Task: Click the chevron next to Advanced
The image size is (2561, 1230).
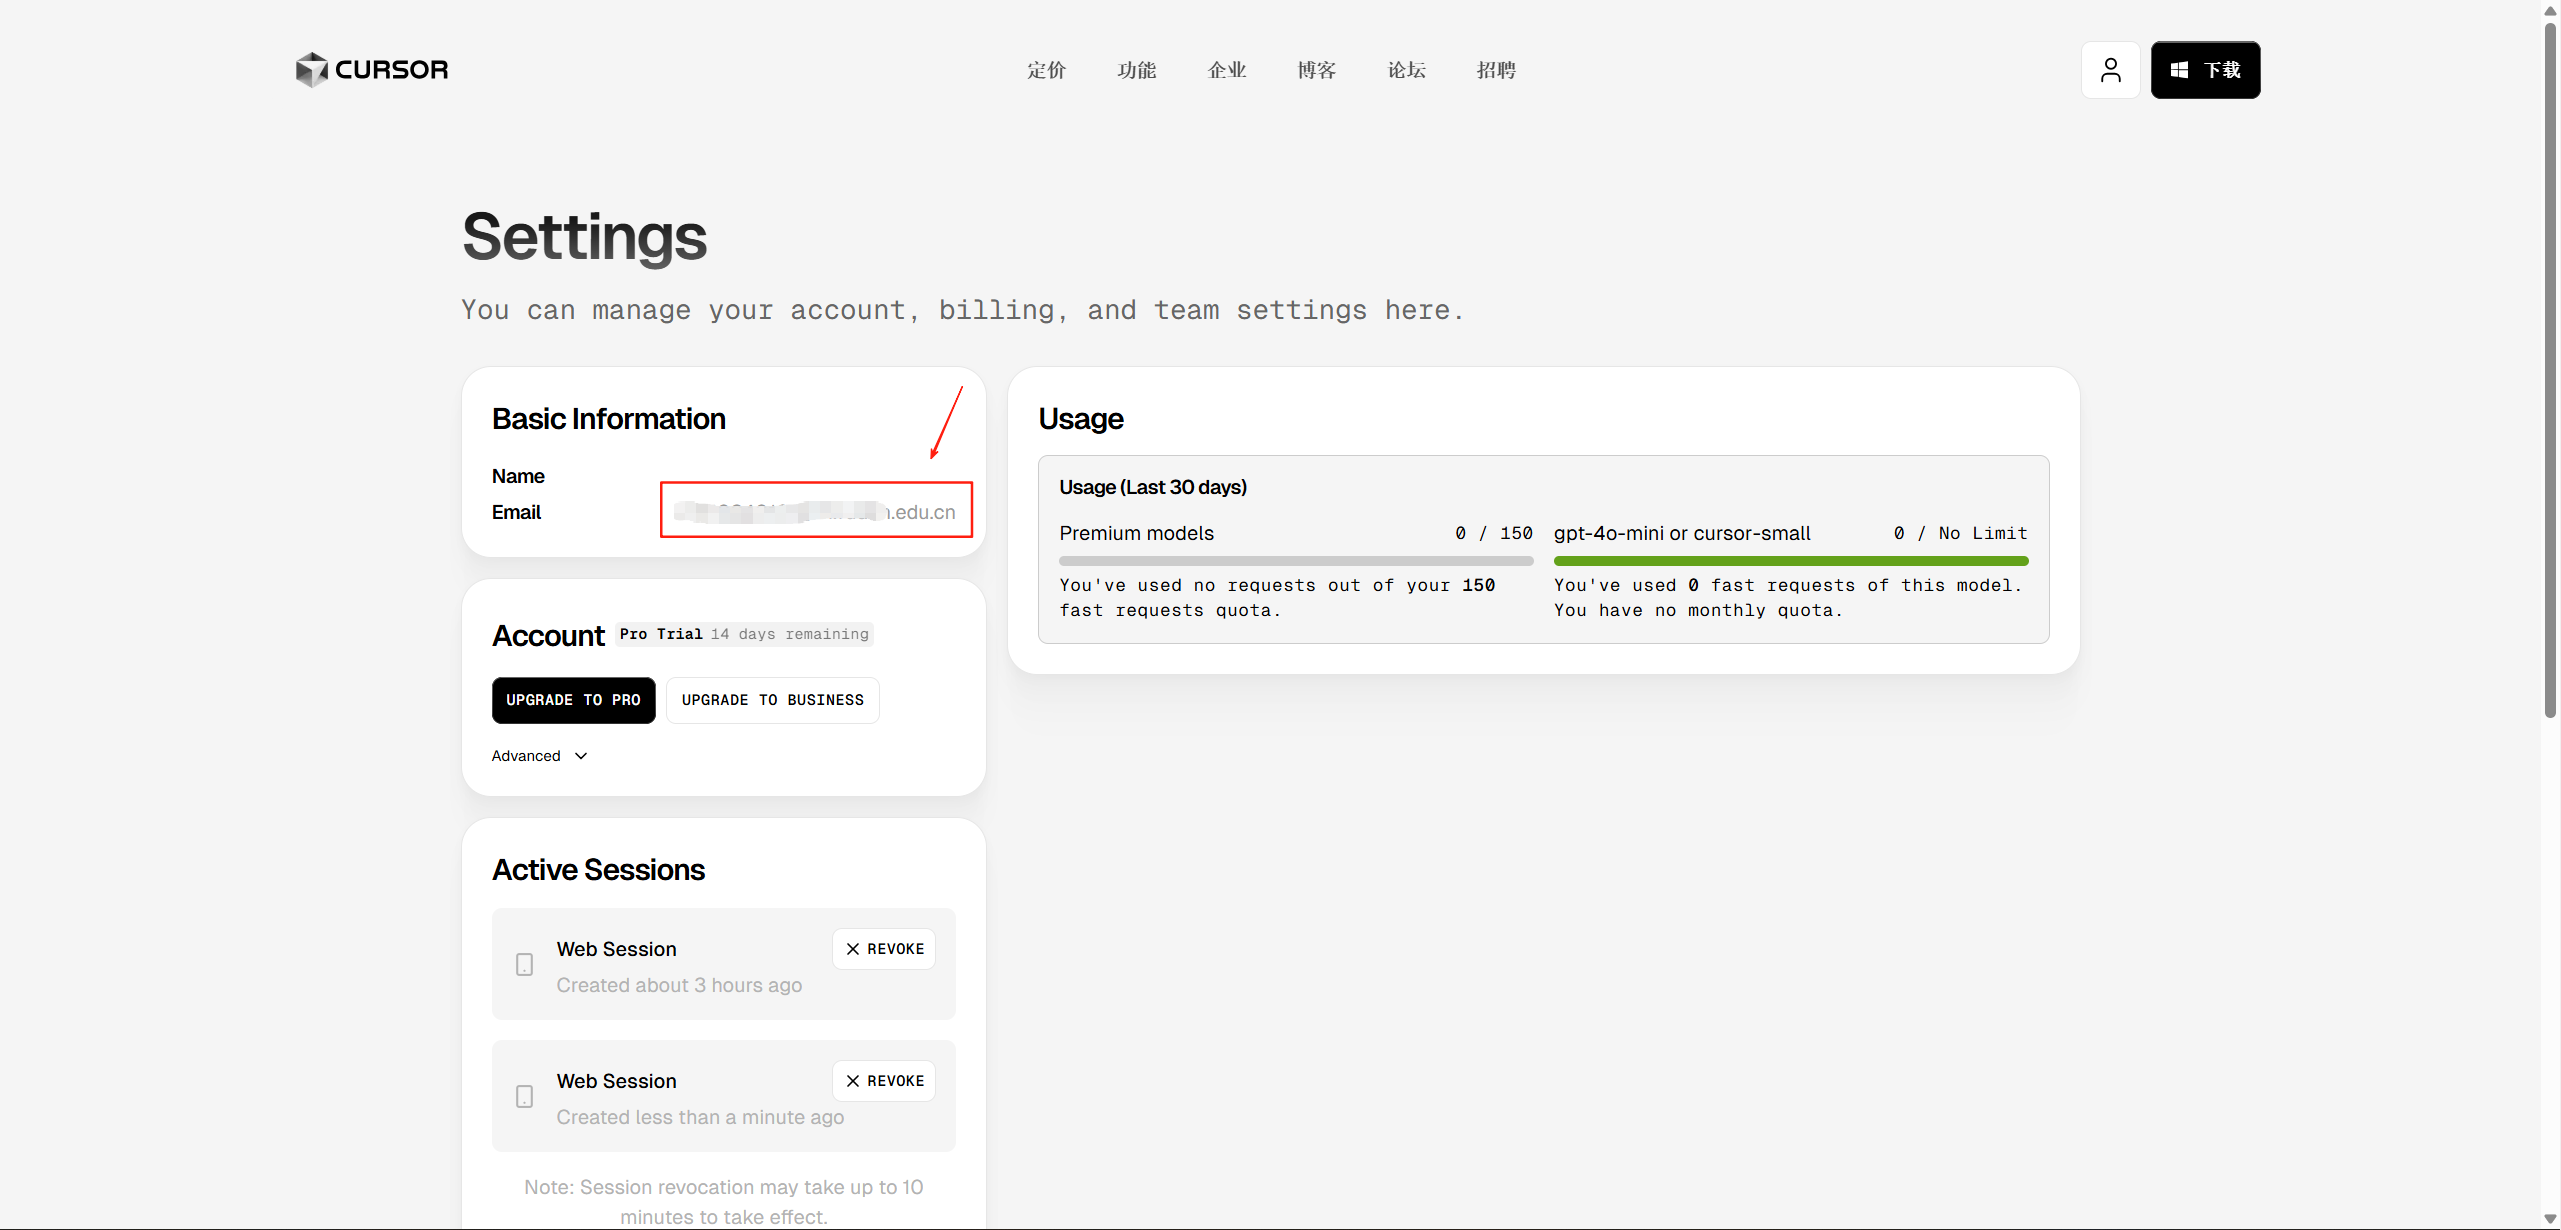Action: 581,756
